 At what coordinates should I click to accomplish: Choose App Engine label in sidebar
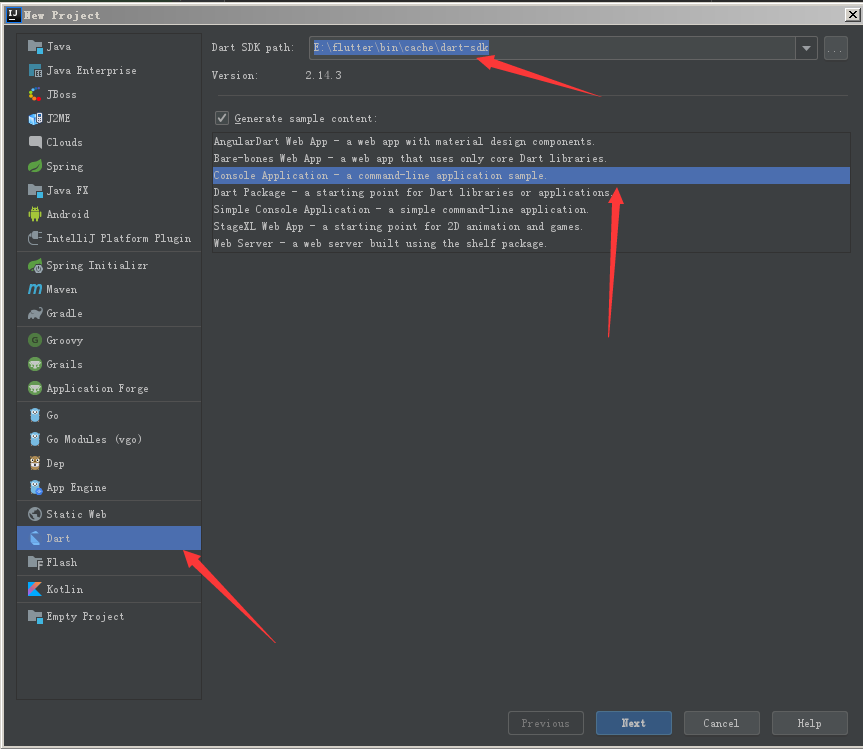click(x=77, y=488)
